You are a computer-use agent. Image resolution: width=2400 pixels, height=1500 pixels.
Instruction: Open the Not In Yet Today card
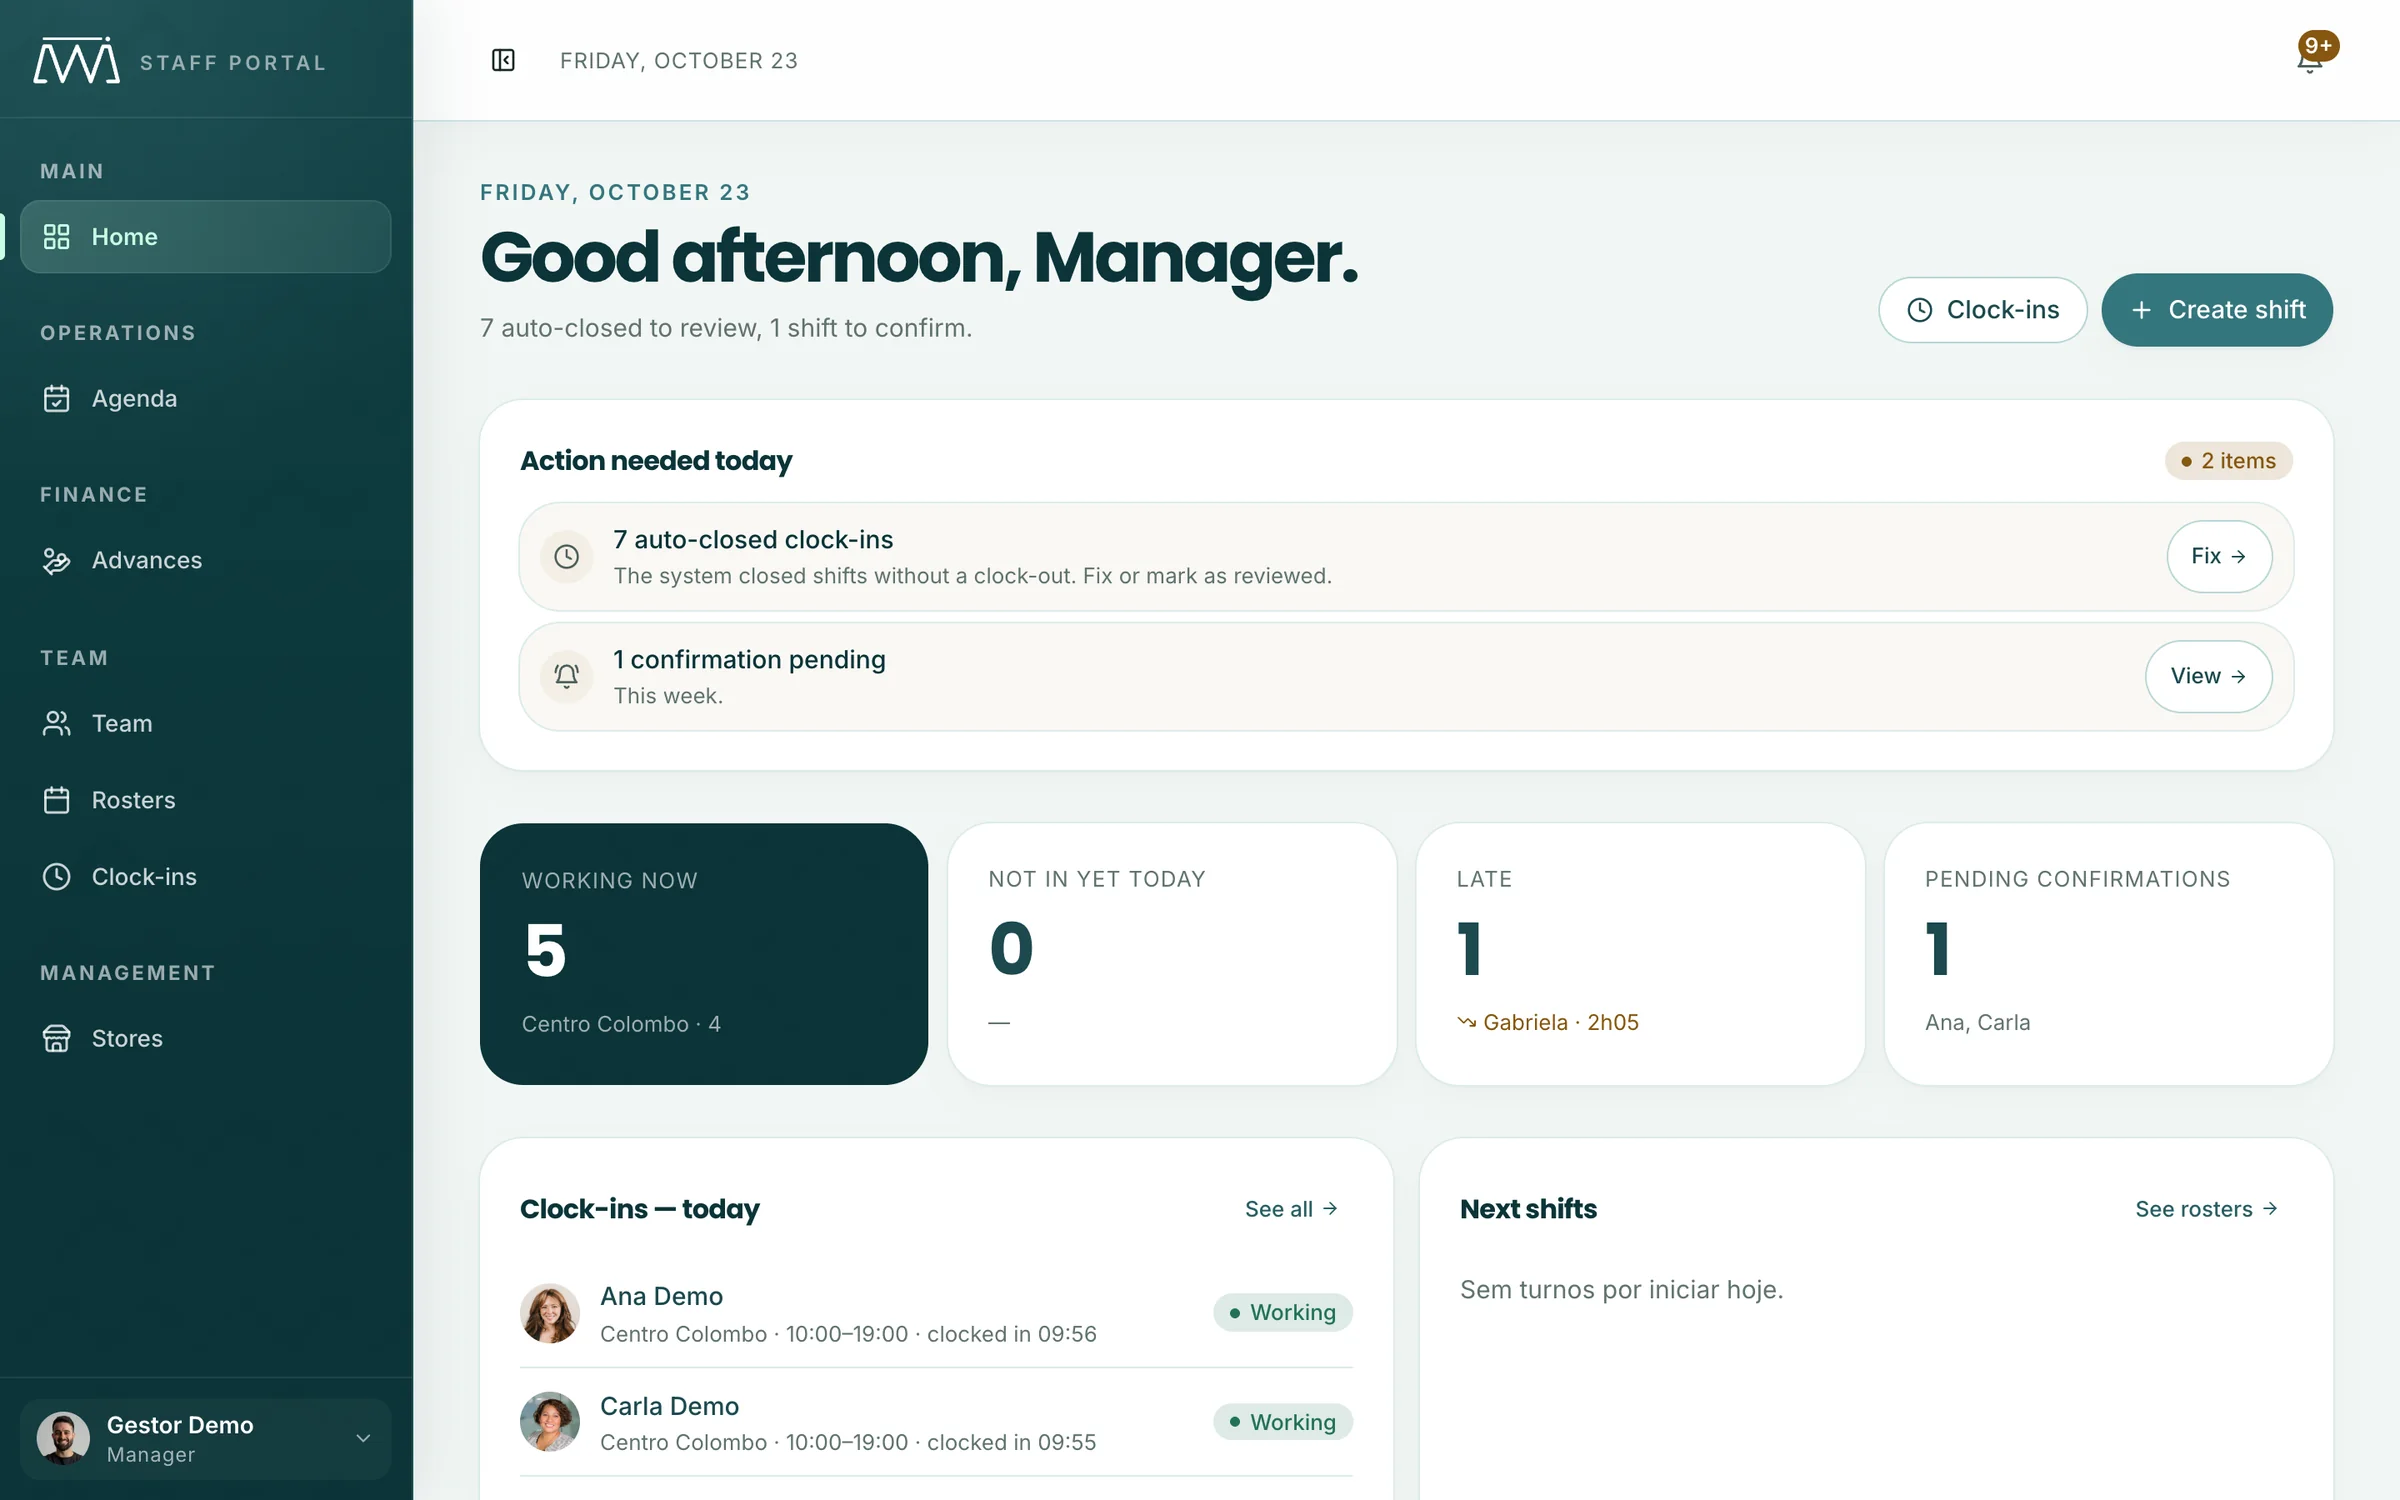point(1172,954)
